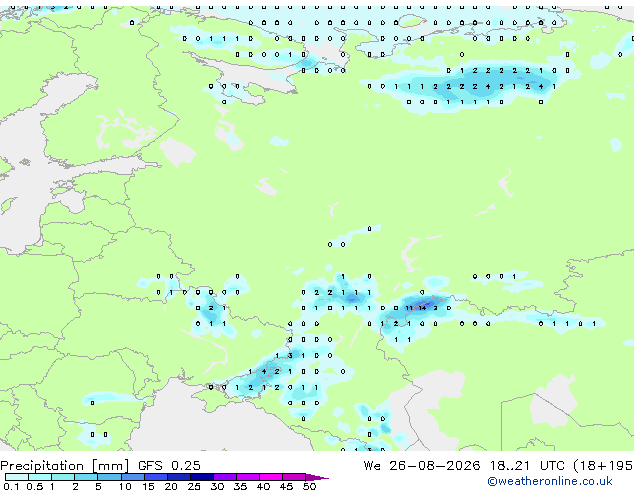Click the '(18+195' forecast offset text
Image resolution: width=634 pixels, height=490 pixels.
pos(603,466)
